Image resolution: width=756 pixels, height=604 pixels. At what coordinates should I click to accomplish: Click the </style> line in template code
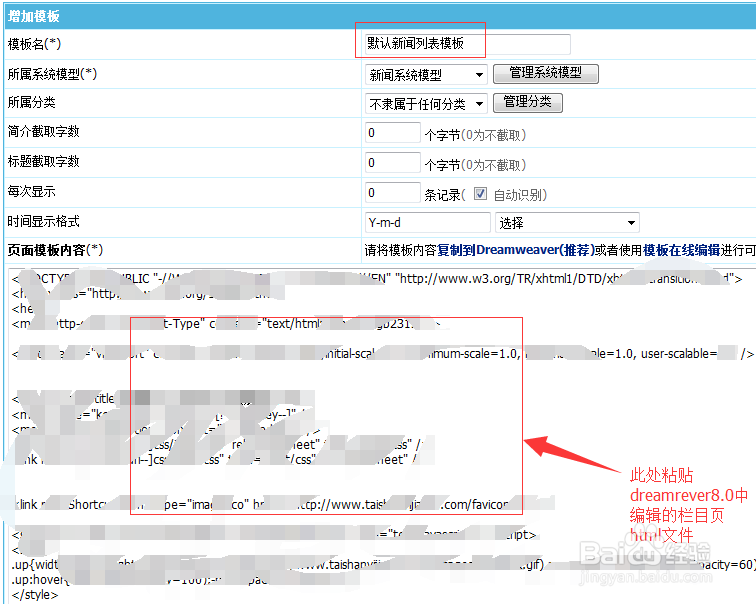pos(35,595)
